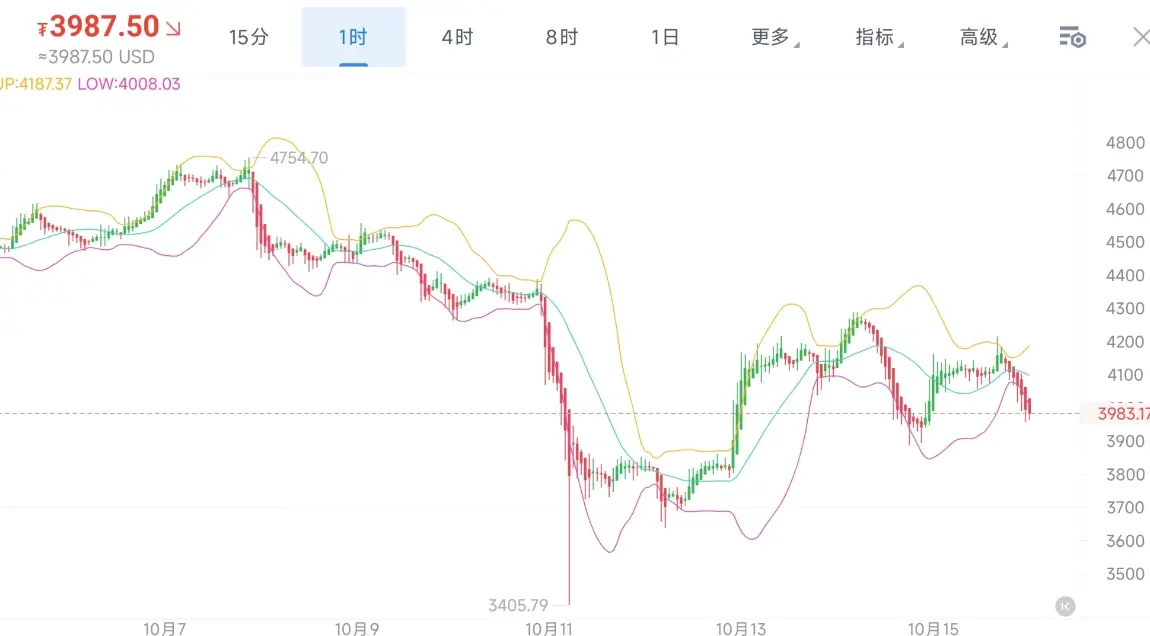Click the red price down-arrow icon
The image size is (1150, 636).
click(x=173, y=29)
